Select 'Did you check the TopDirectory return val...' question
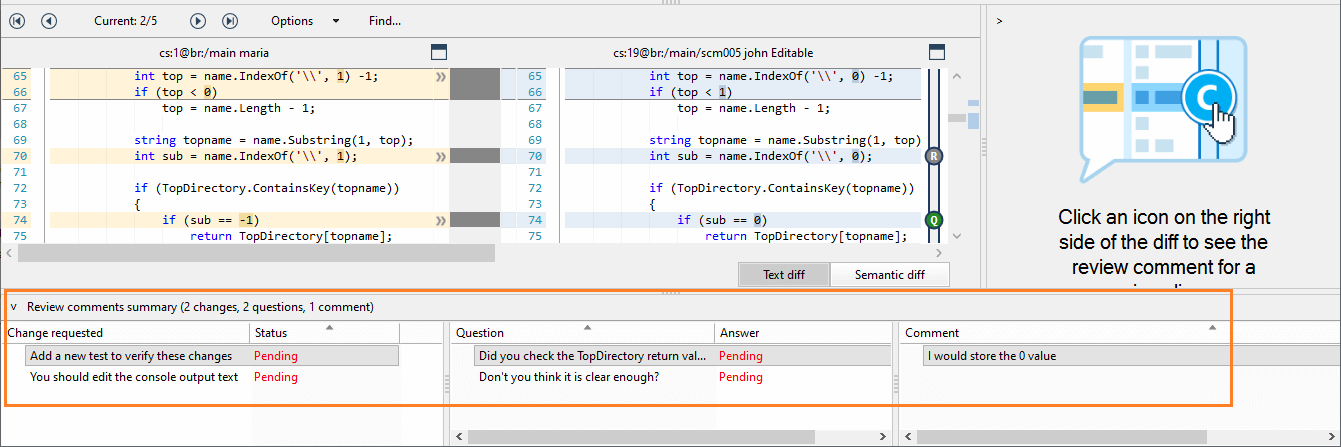Screen dimensions: 1341x447 [x=593, y=356]
